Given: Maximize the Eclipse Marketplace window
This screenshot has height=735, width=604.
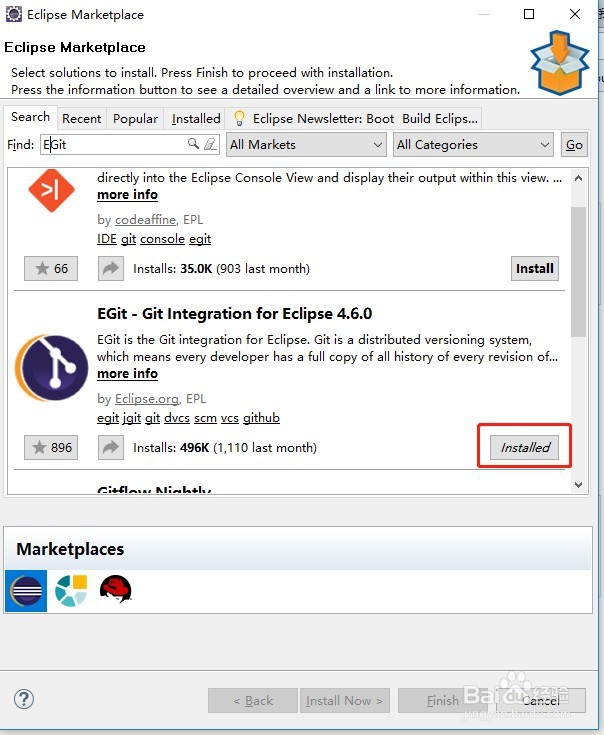Looking at the screenshot, I should coord(529,14).
